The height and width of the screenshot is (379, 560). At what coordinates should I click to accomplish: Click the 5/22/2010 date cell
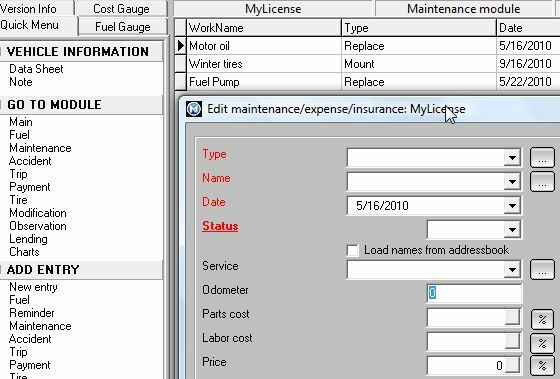[528, 82]
